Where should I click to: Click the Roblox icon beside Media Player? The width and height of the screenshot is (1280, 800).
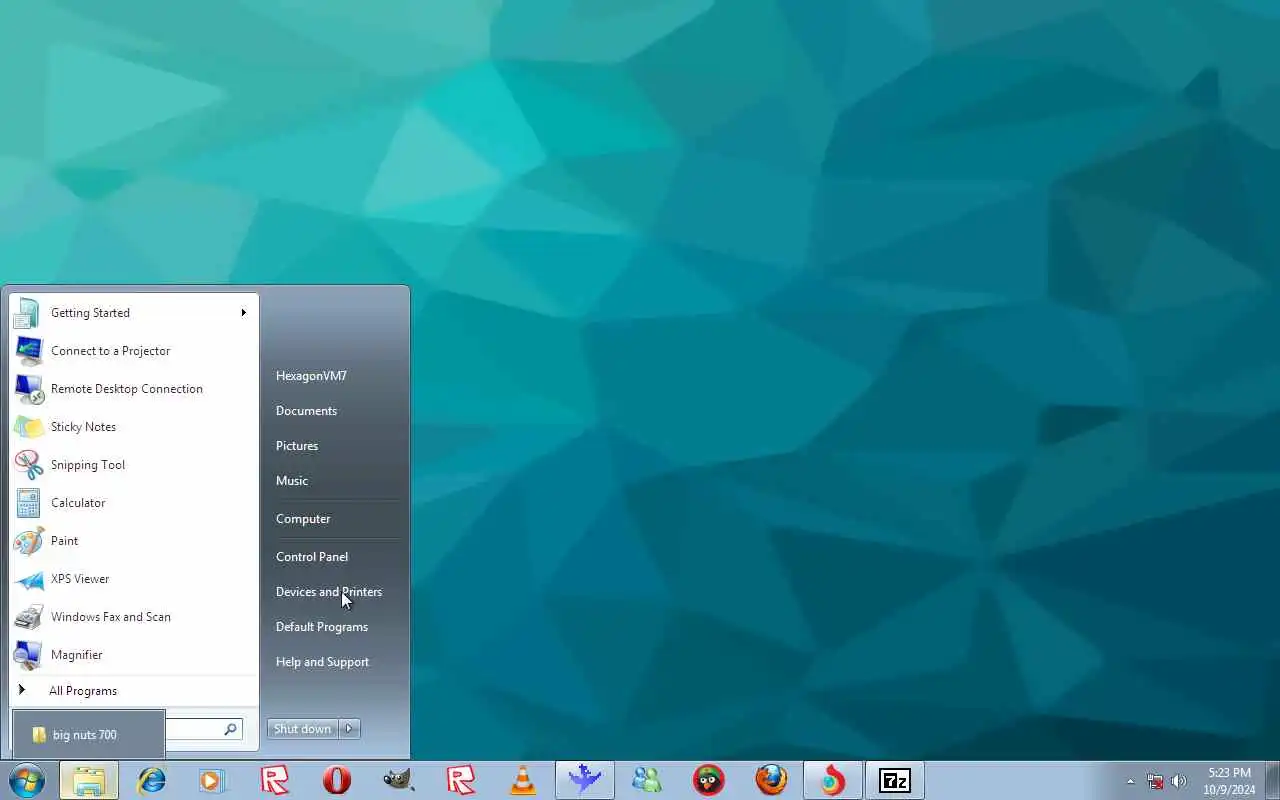click(x=275, y=780)
